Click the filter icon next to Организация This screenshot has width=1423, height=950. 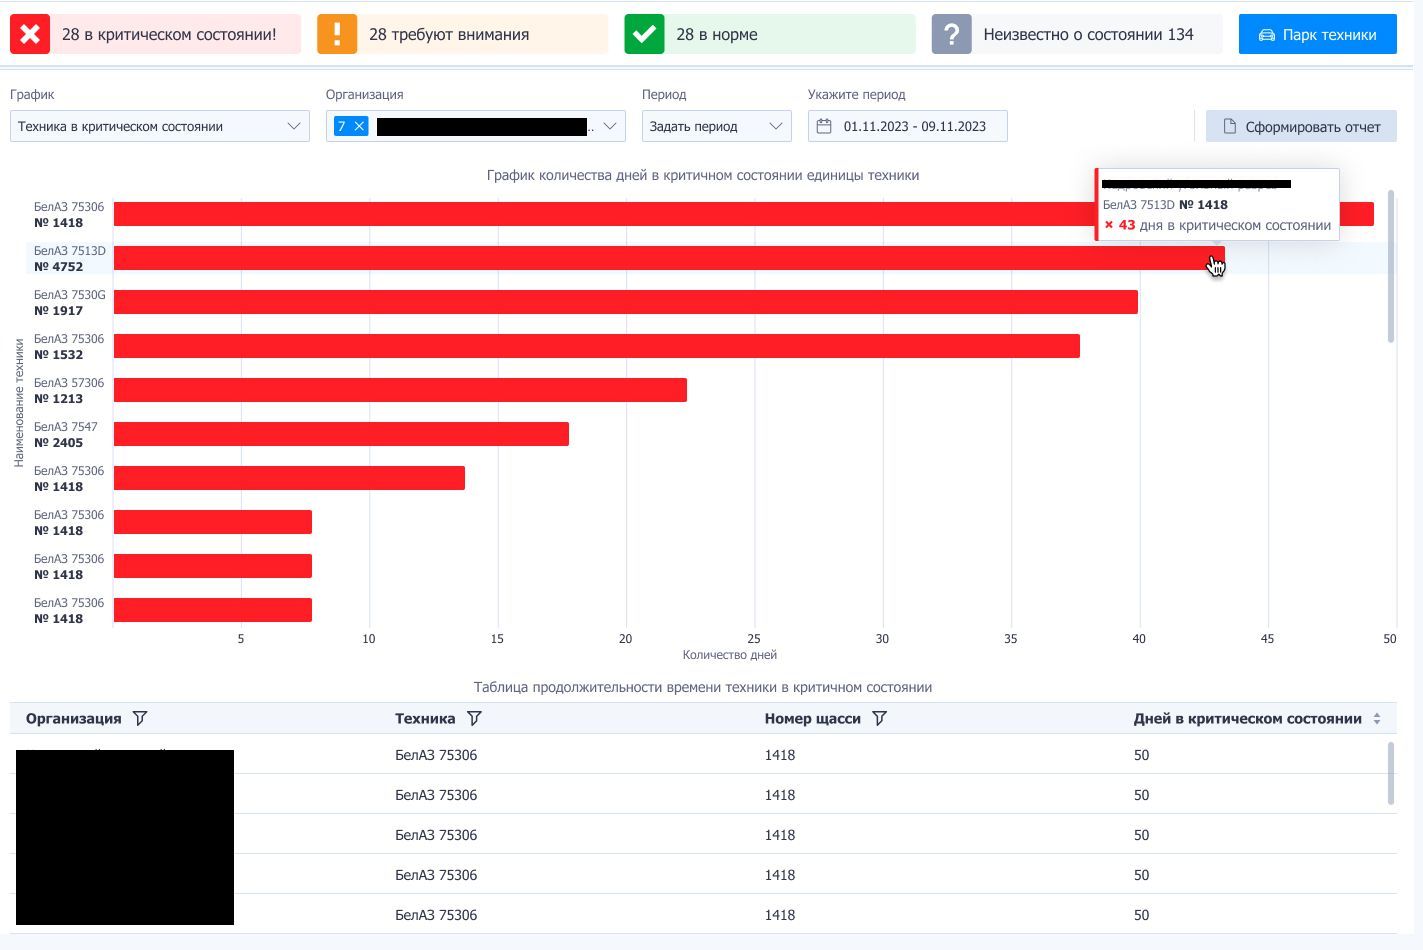[140, 718]
